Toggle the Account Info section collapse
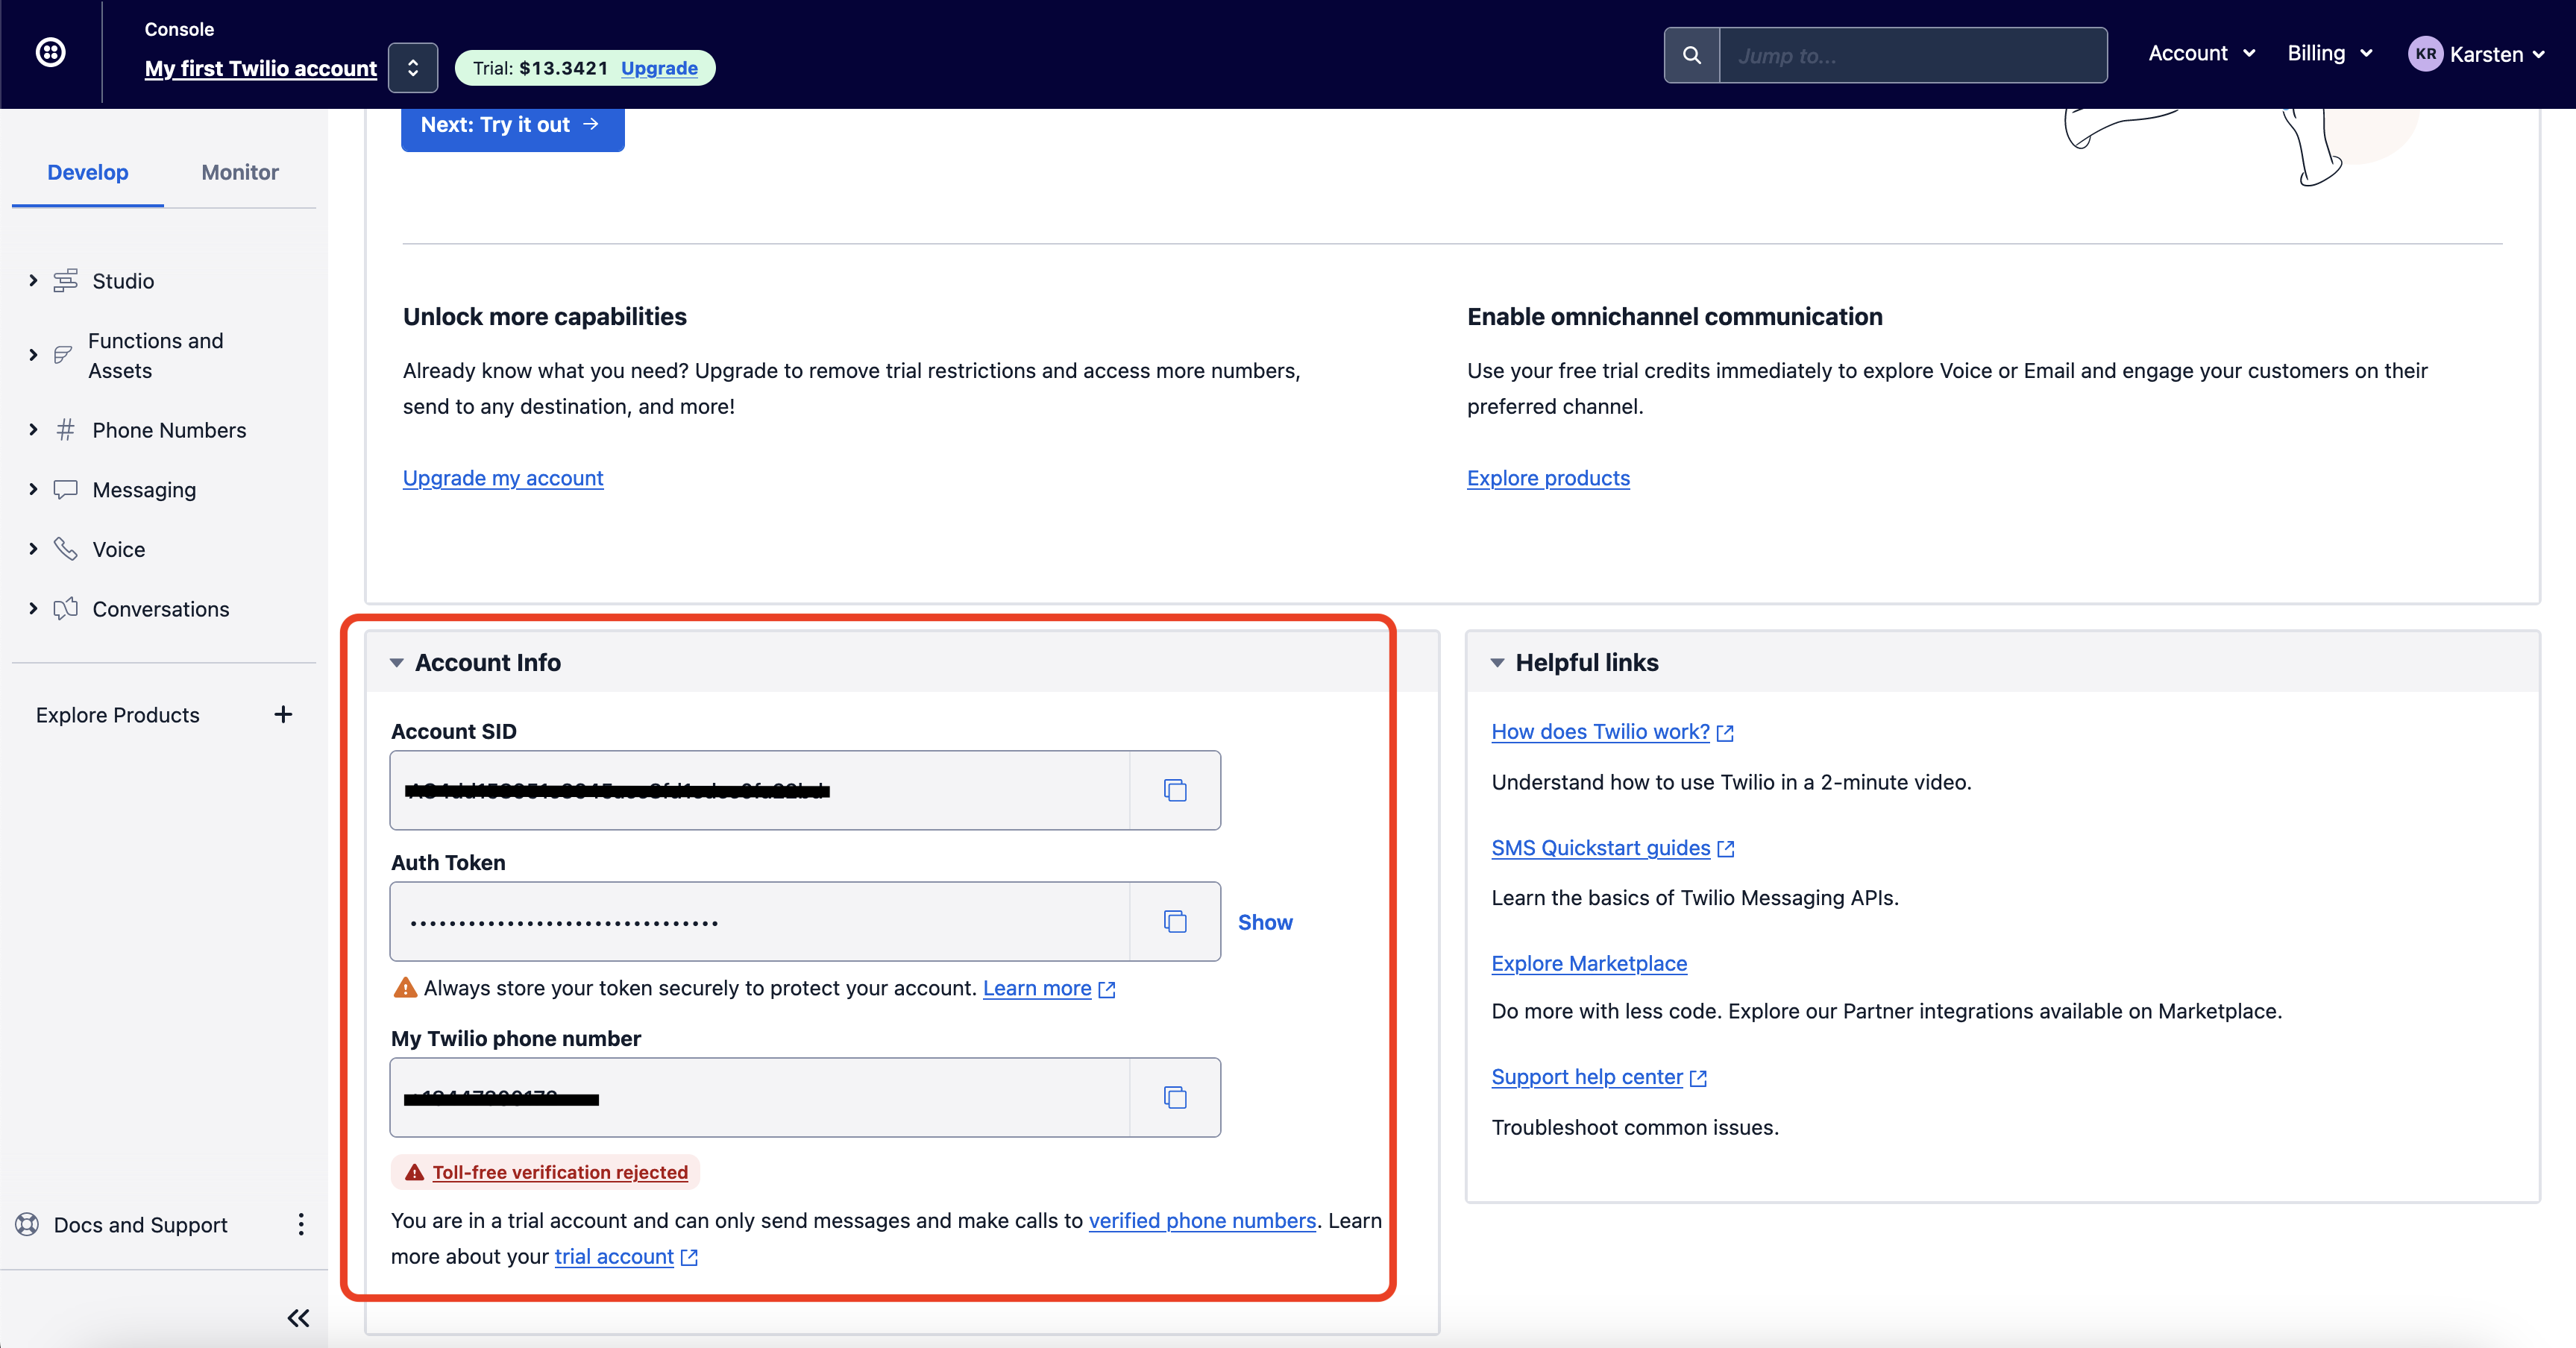The height and width of the screenshot is (1348, 2576). click(x=397, y=661)
